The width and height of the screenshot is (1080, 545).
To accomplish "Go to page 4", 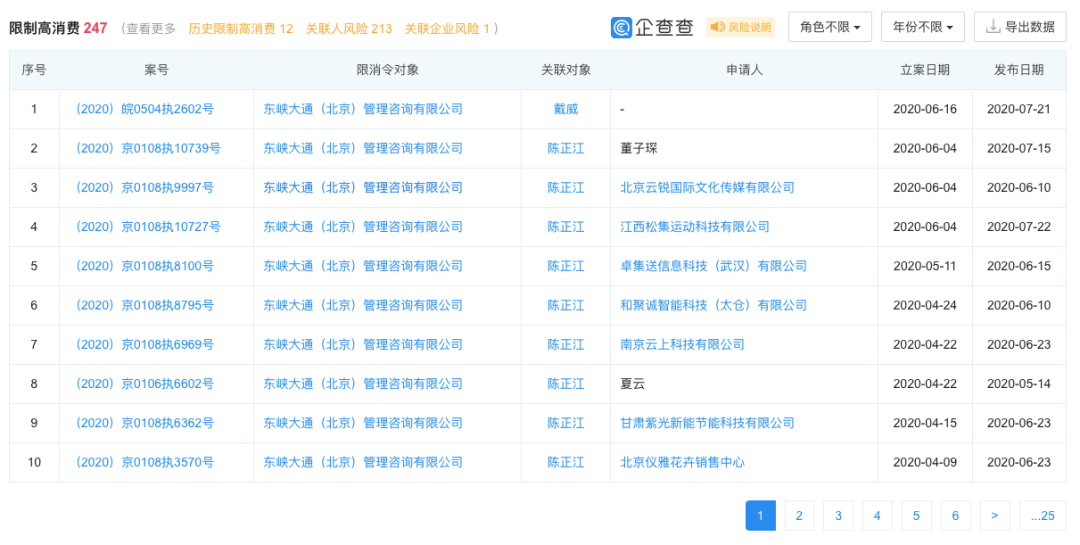I will point(877,515).
